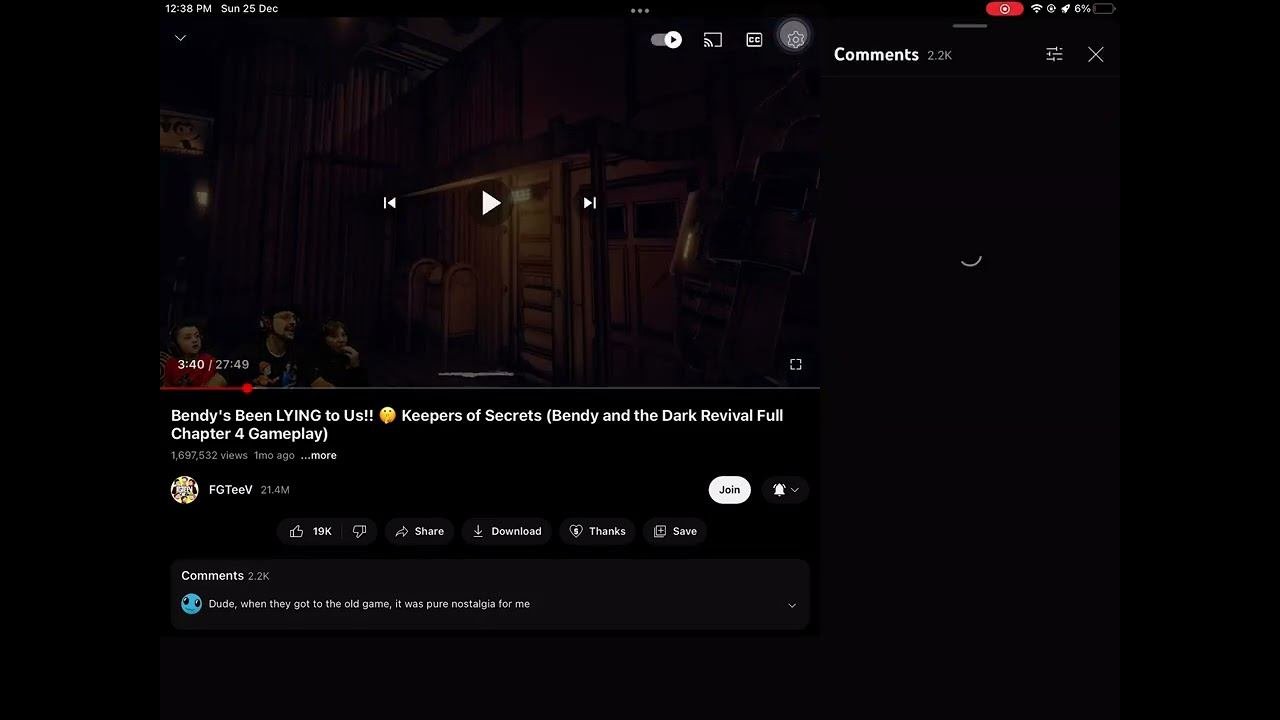Tap the 1mo ago upload date
The width and height of the screenshot is (1280, 720).
click(274, 456)
